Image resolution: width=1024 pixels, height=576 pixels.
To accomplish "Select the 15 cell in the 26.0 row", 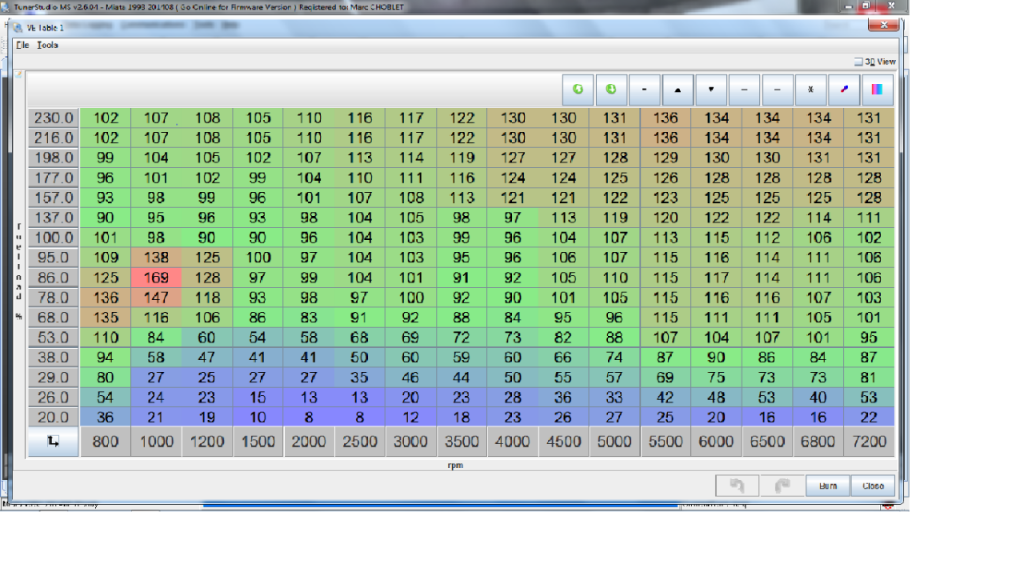I will pyautogui.click(x=258, y=397).
